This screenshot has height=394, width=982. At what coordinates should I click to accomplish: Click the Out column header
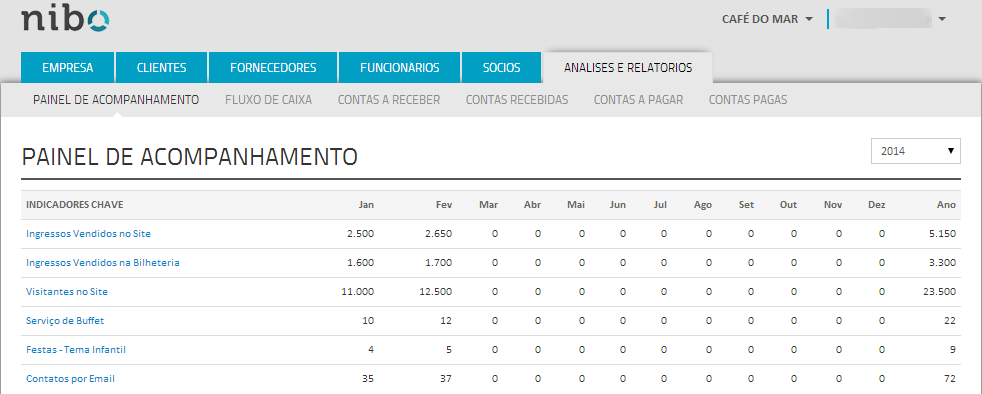(788, 205)
